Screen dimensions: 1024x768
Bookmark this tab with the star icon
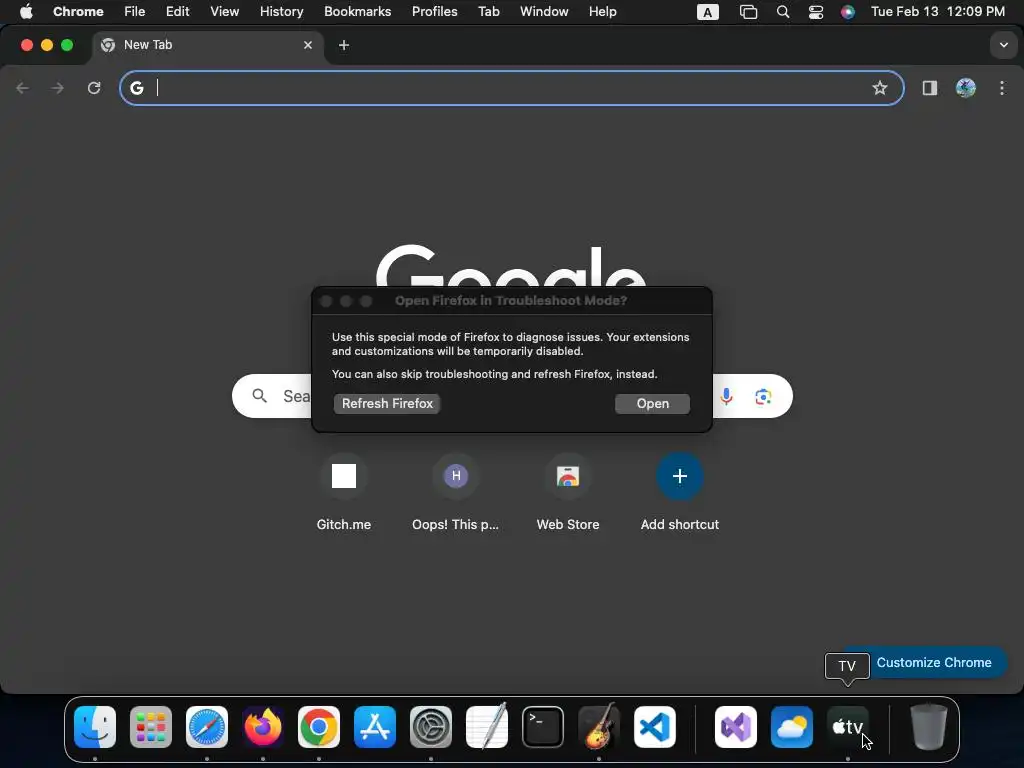880,88
